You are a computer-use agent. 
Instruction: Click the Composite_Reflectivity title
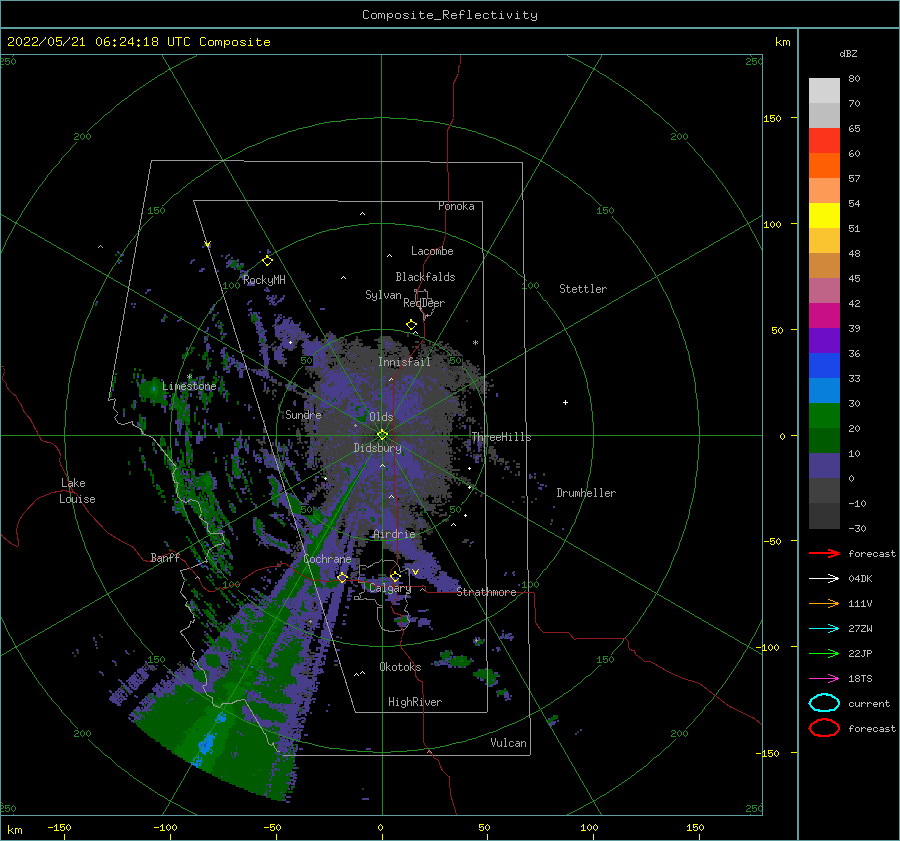point(450,15)
